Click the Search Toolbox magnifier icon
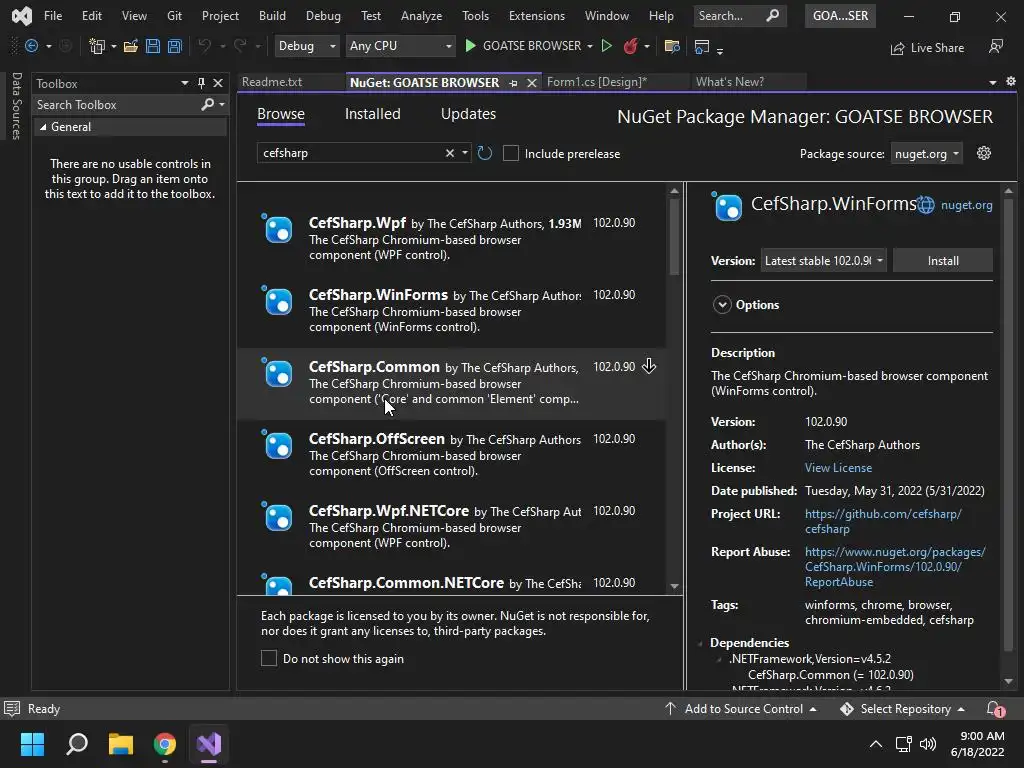 tap(208, 104)
